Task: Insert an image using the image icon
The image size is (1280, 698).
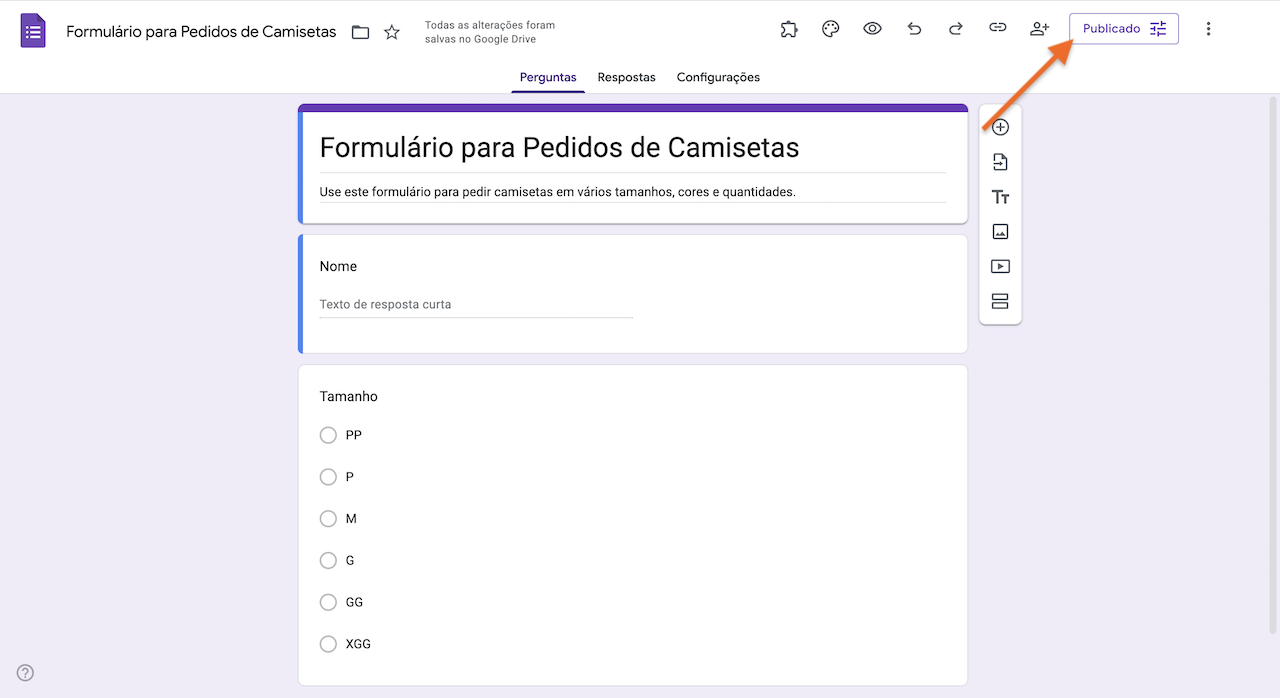Action: (1000, 231)
